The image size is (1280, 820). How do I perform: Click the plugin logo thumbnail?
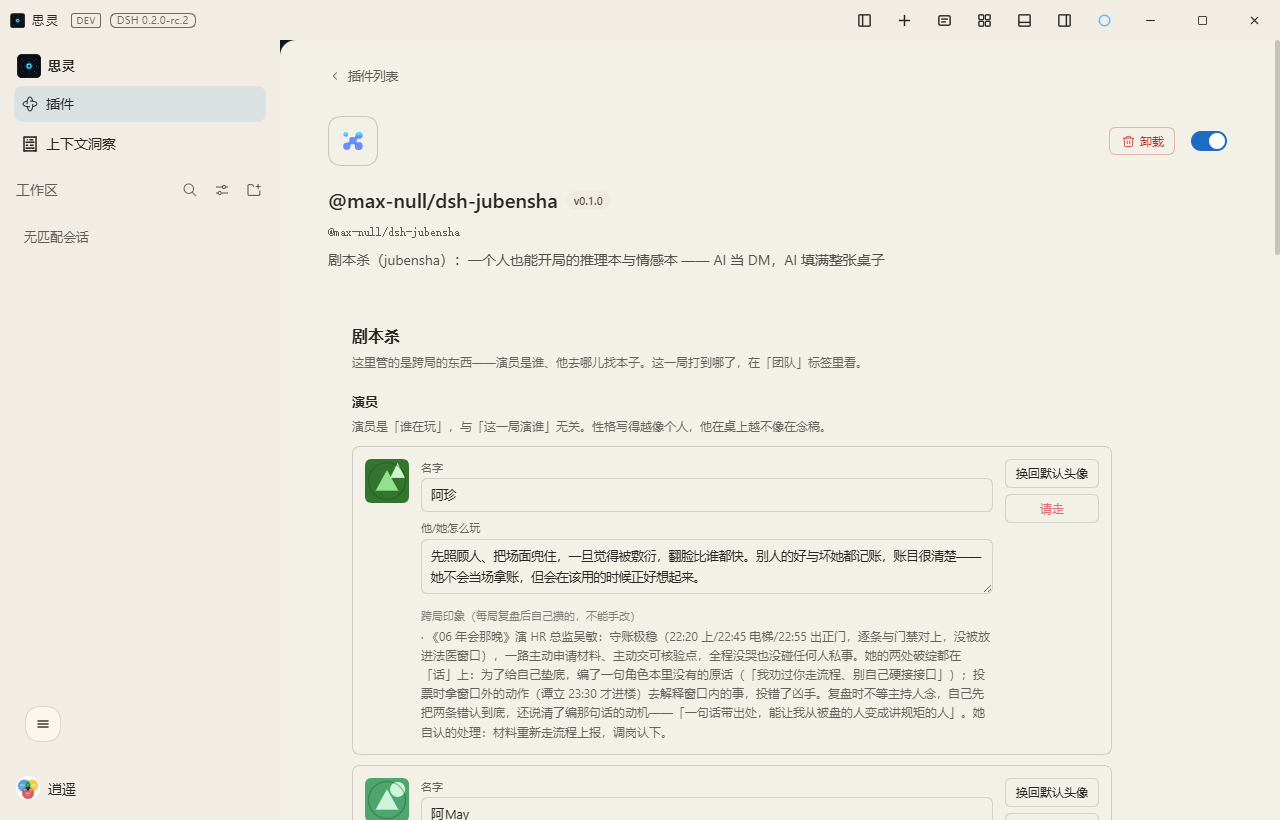[x=353, y=141]
